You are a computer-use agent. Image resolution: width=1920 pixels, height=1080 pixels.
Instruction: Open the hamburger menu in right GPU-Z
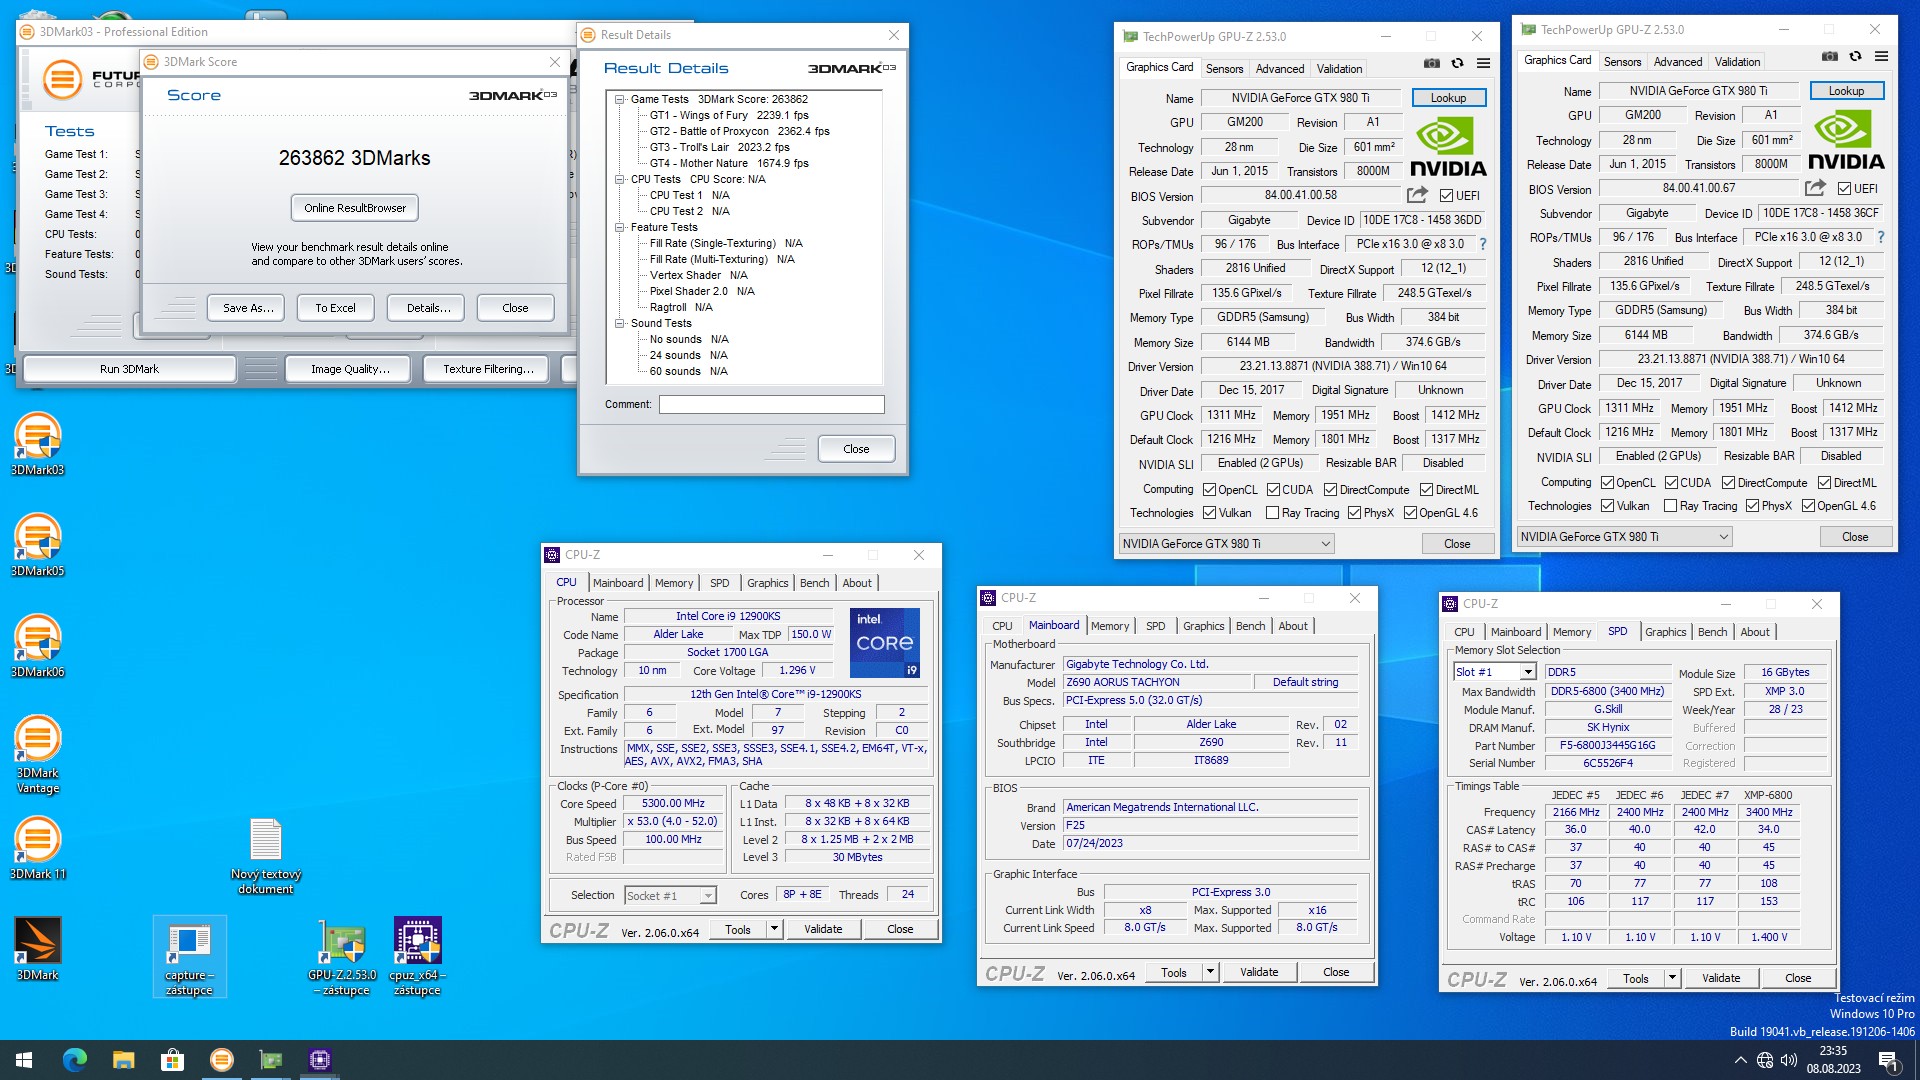pyautogui.click(x=1882, y=56)
